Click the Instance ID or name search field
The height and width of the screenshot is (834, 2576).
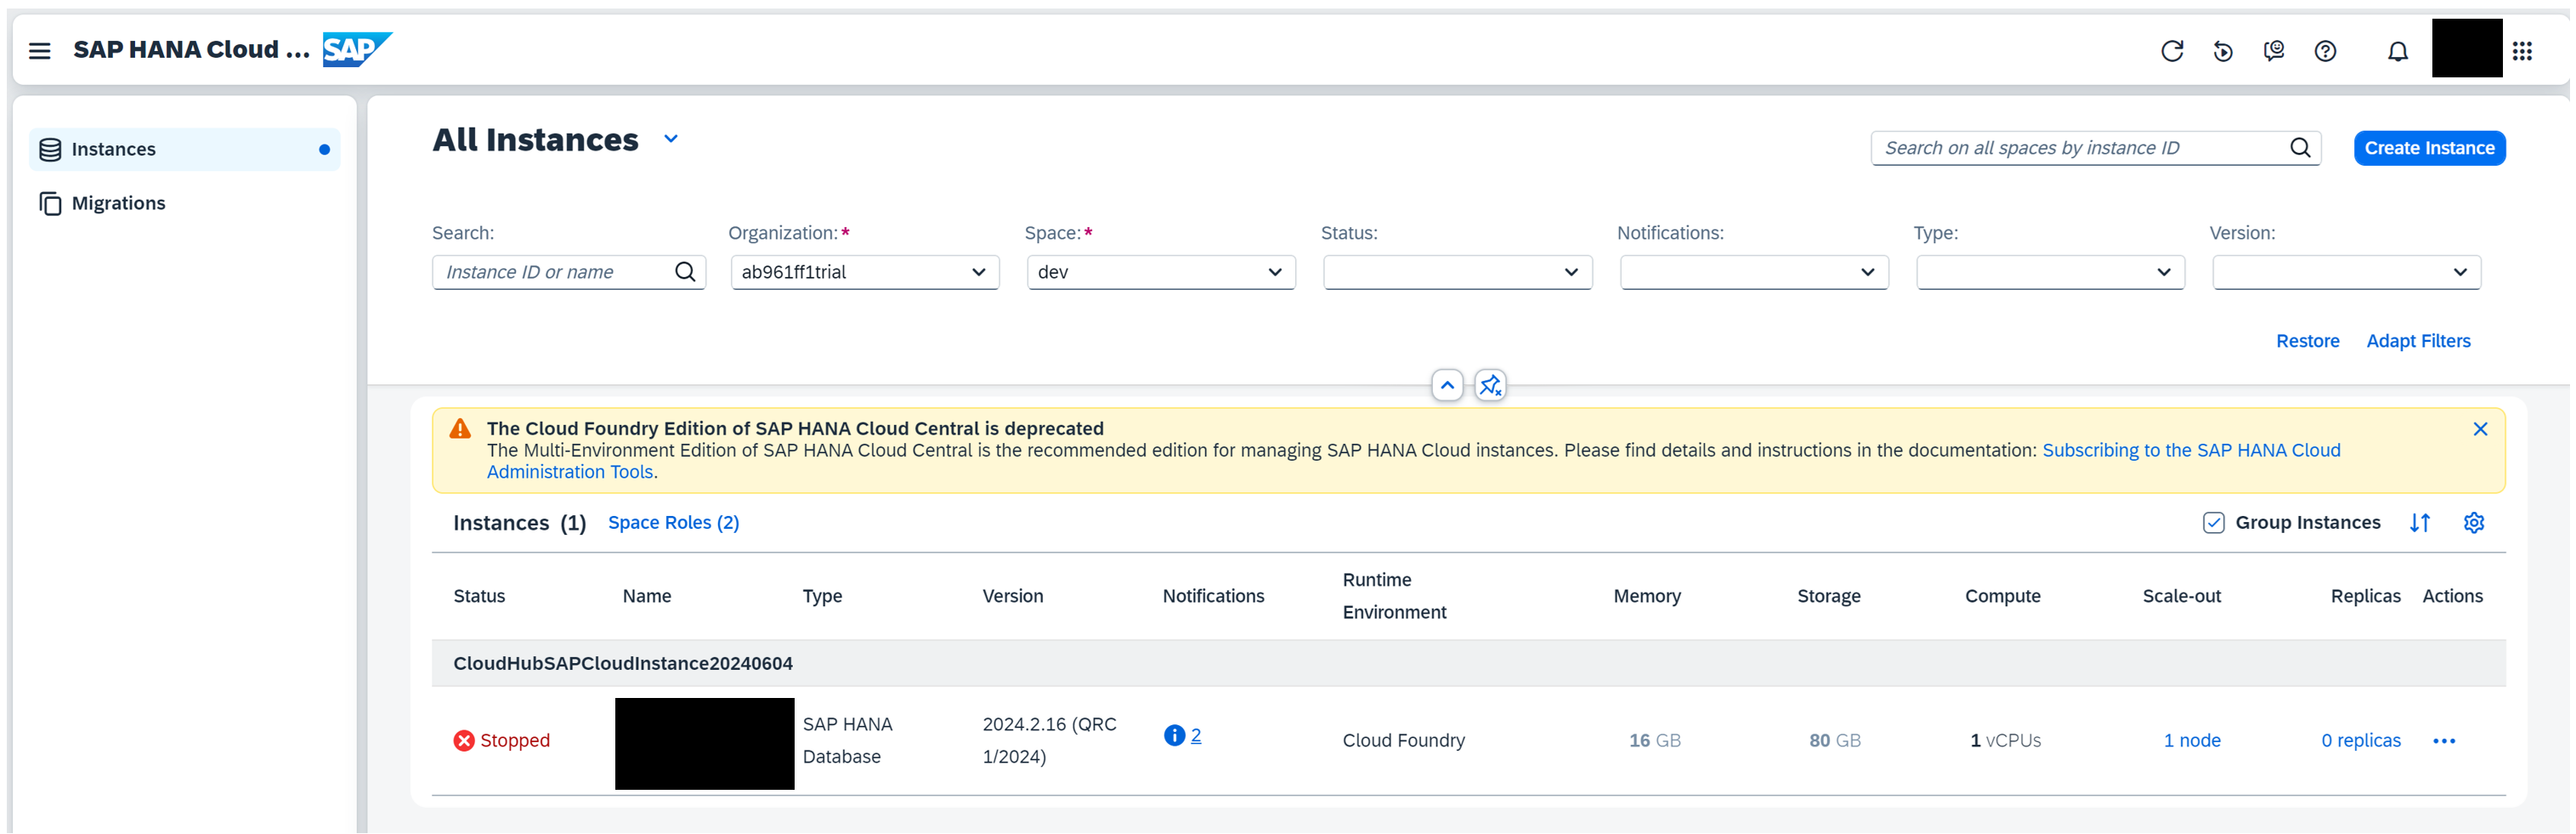(x=555, y=272)
